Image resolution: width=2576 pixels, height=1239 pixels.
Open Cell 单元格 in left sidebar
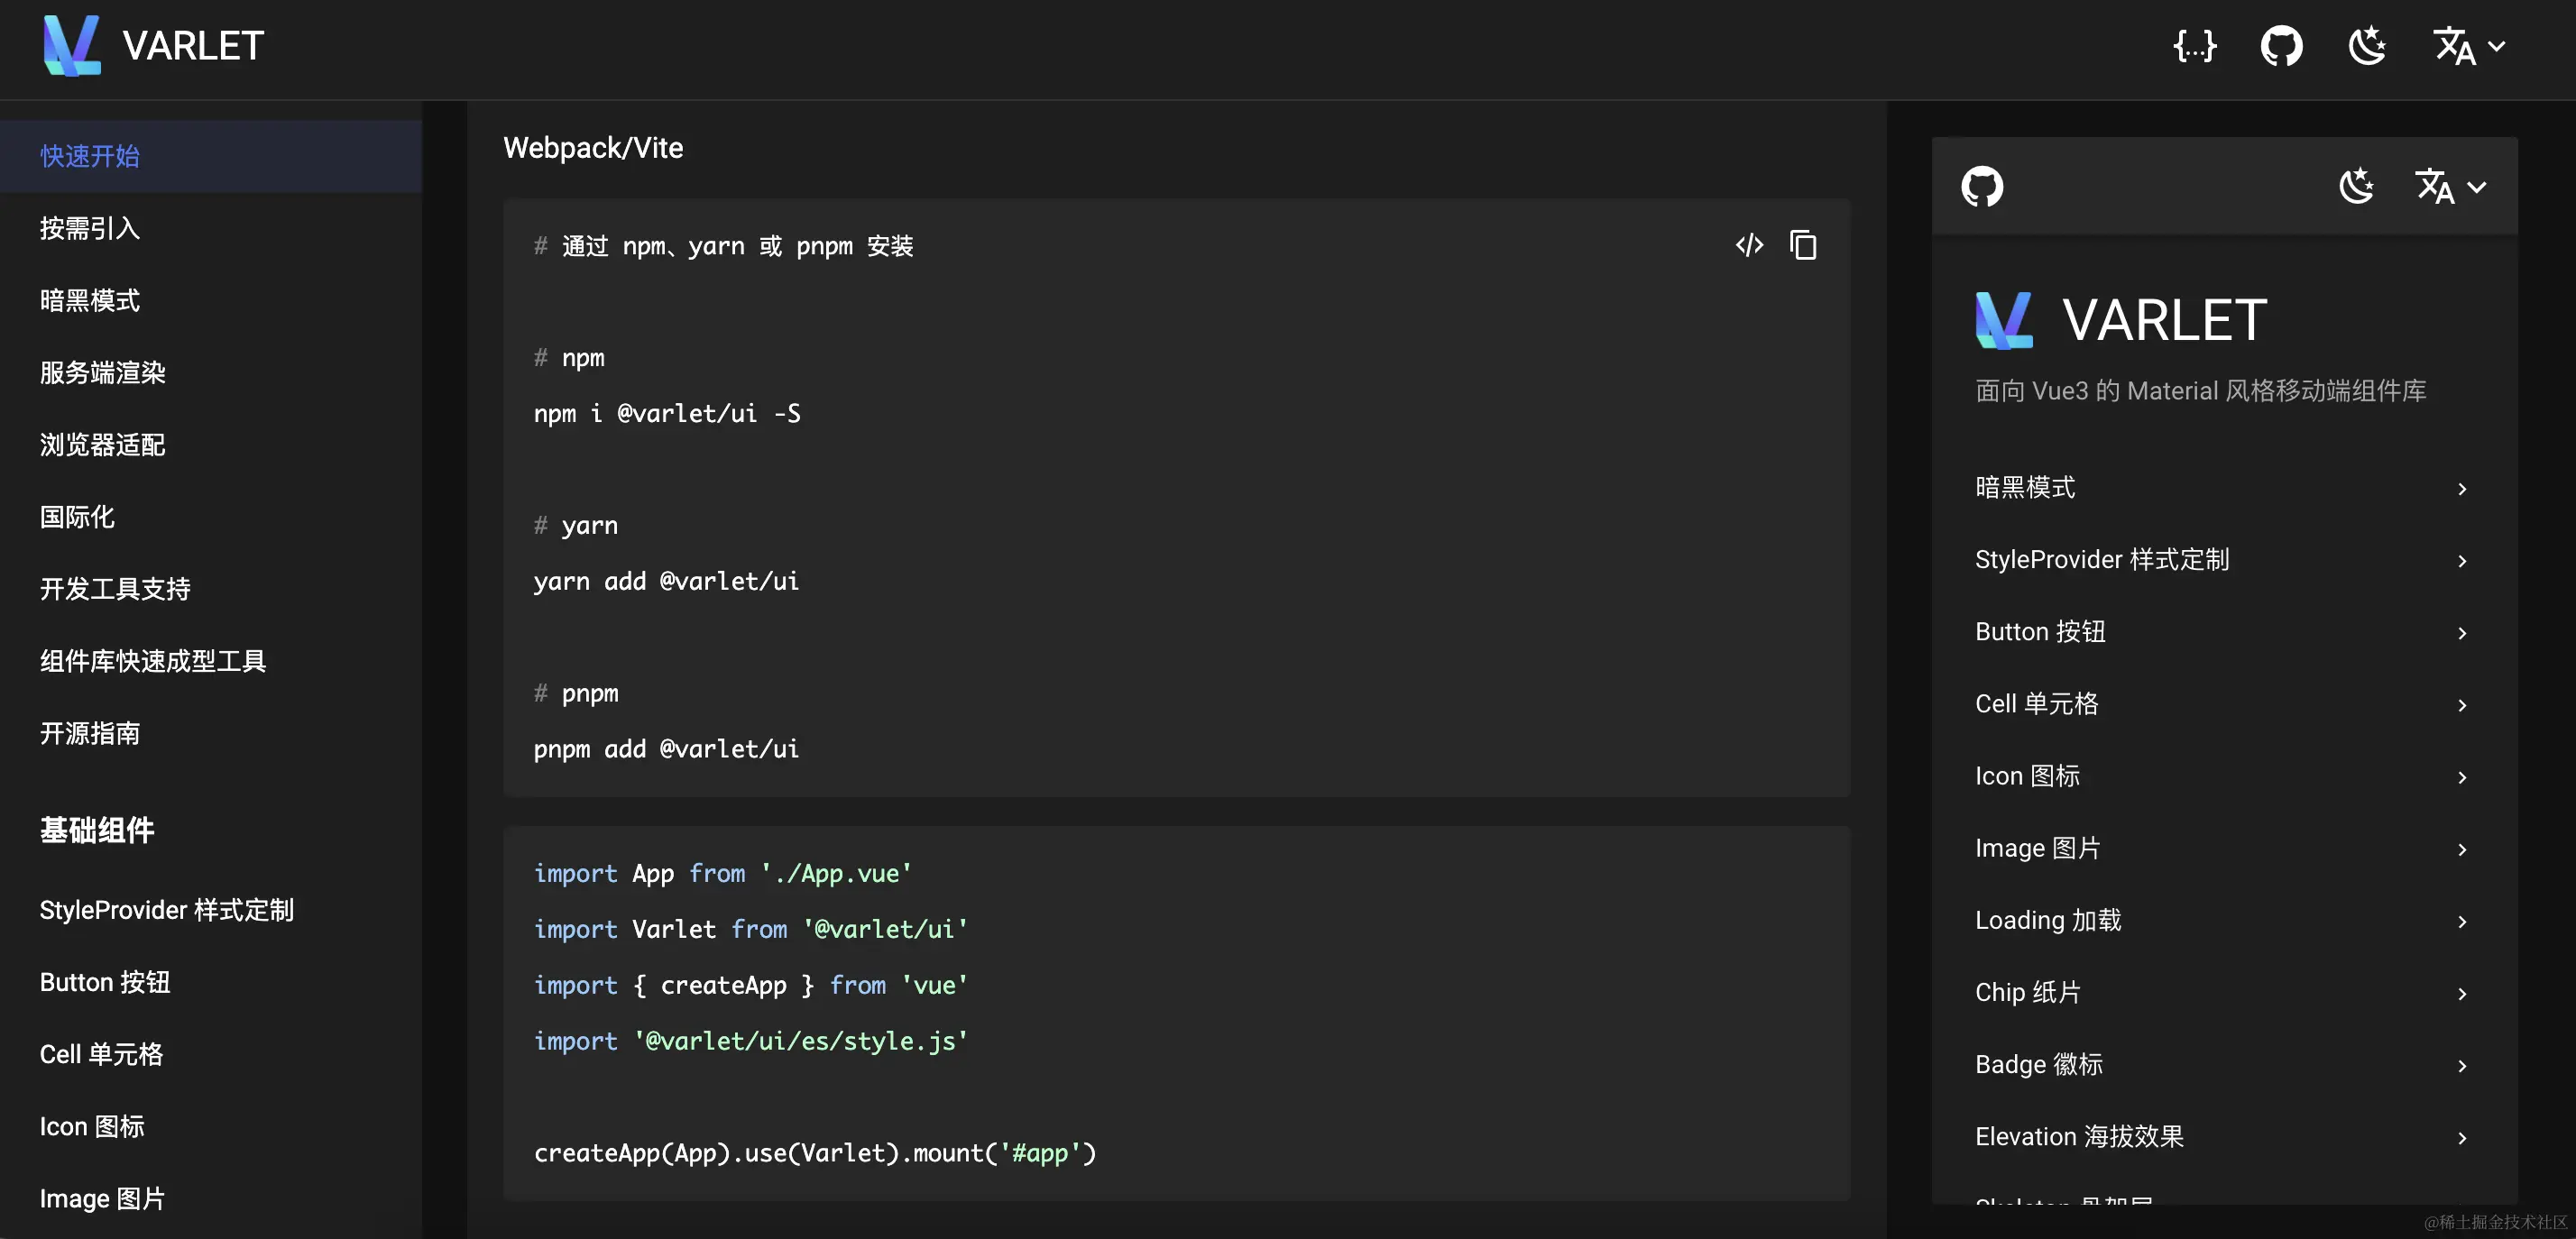click(101, 1054)
